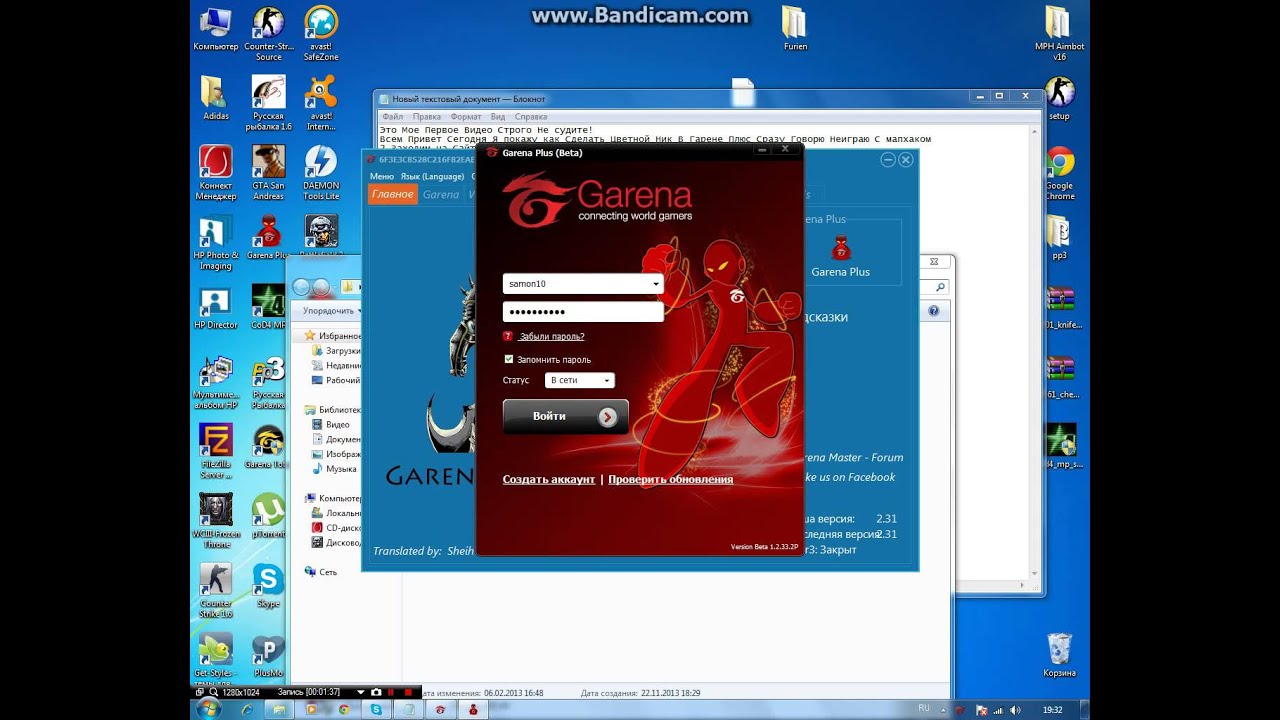This screenshot has width=1280, height=720.
Task: Click the RU language indicator in taskbar
Action: [x=923, y=708]
